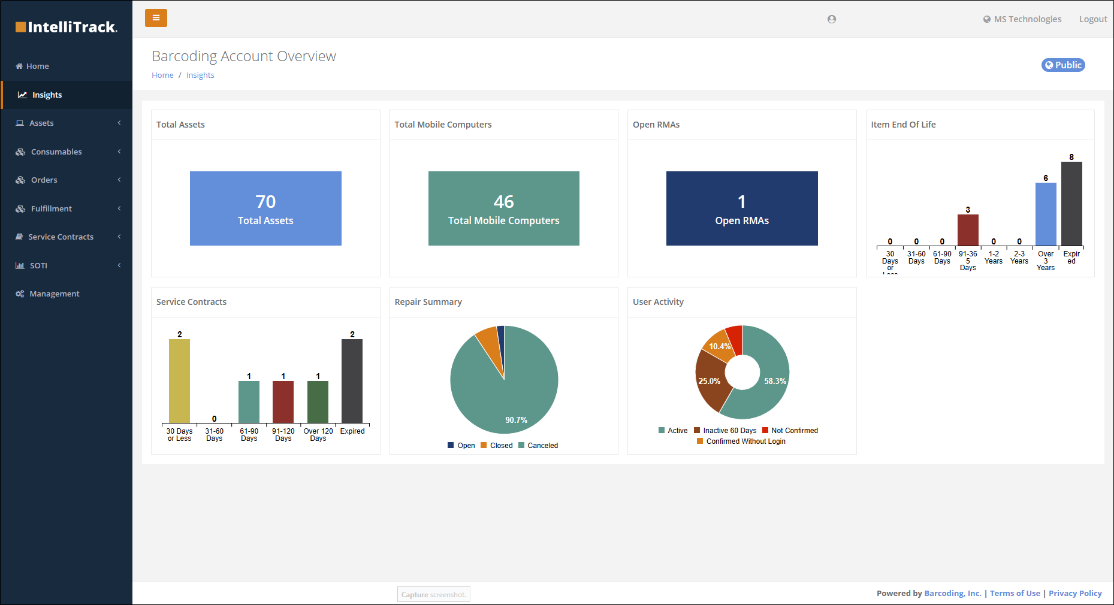1114x605 pixels.
Task: Click the Consumables icon in the sidebar
Action: coord(21,152)
